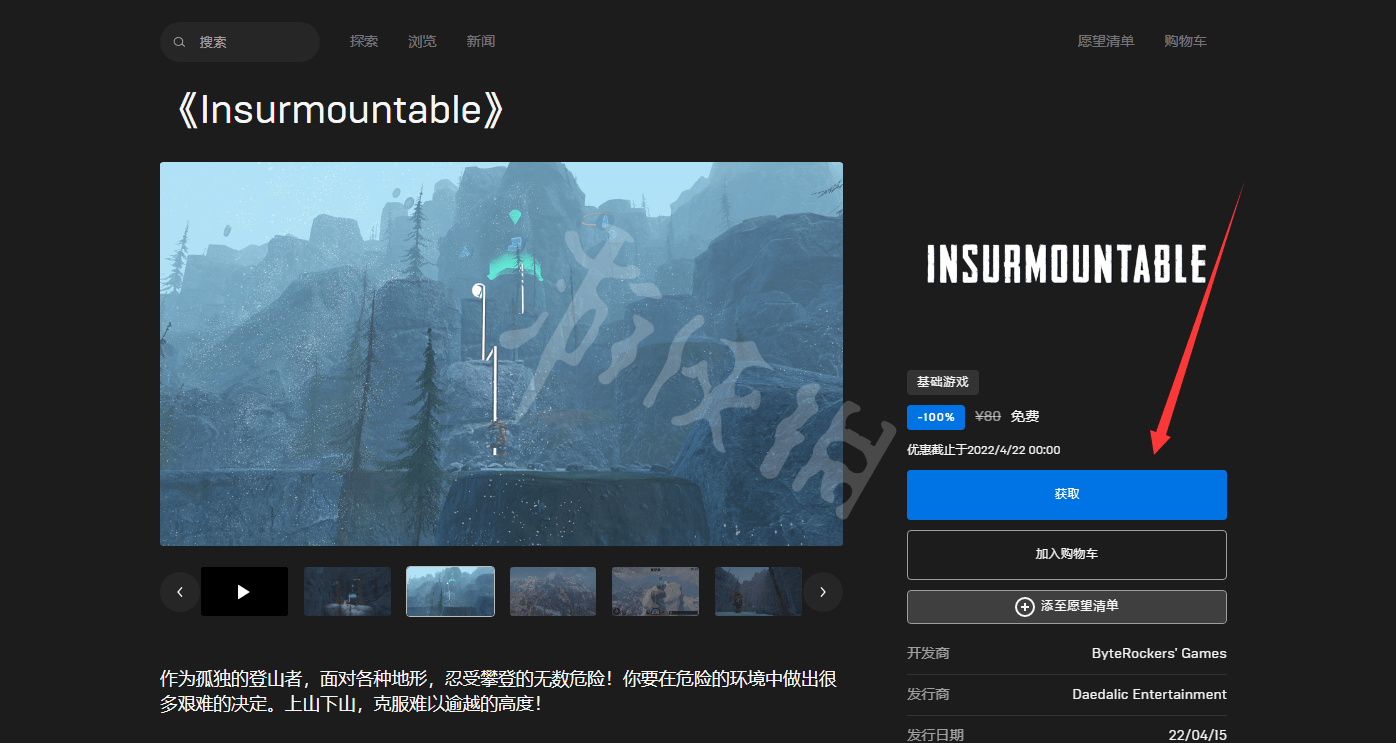
Task: Click the 基础游戏 tag
Action: [x=943, y=382]
